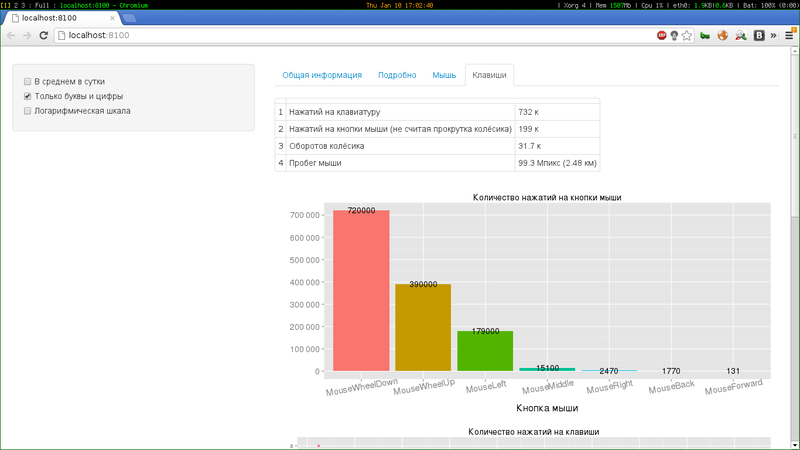Enable the 'В среднем в сутки' checkbox
800x450 pixels.
click(28, 82)
